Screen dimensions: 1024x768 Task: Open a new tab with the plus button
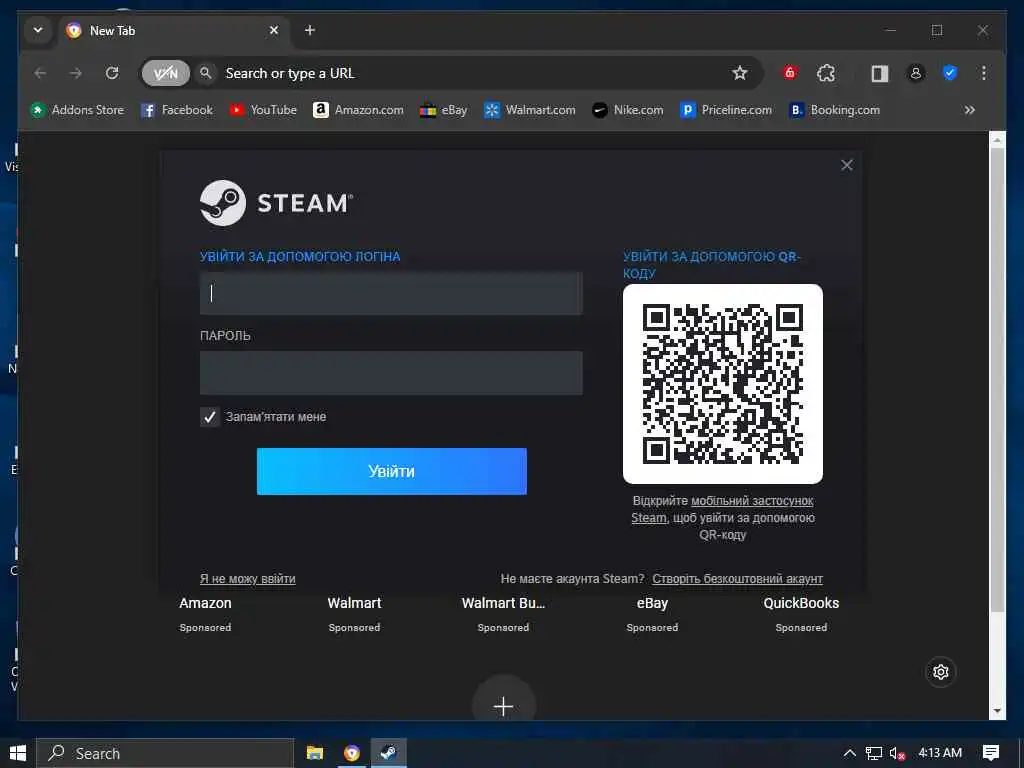[x=310, y=30]
